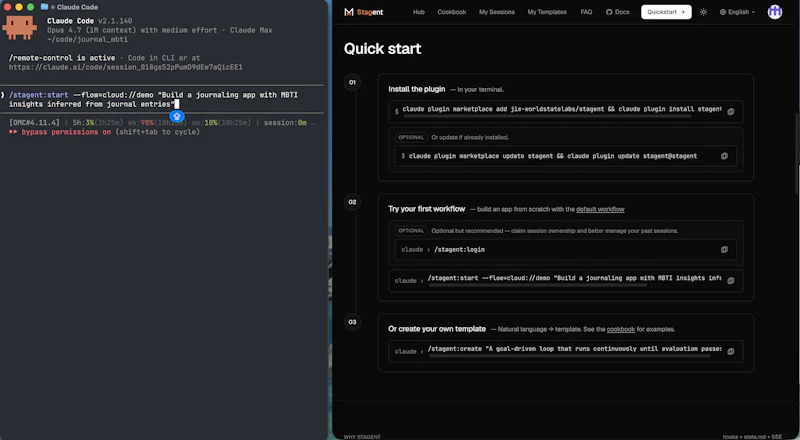
Task: Click the 'Quick start' heading
Action: (x=383, y=49)
